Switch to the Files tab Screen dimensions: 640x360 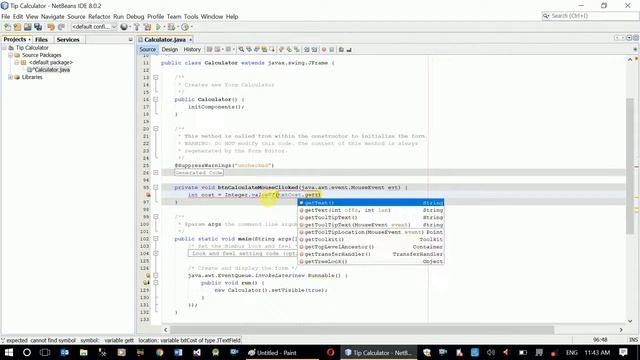42,40
